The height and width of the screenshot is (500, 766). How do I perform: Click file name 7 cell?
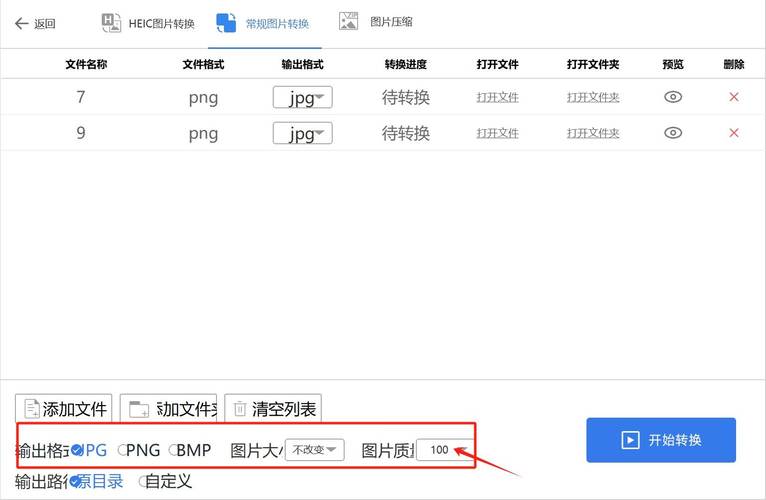[81, 97]
